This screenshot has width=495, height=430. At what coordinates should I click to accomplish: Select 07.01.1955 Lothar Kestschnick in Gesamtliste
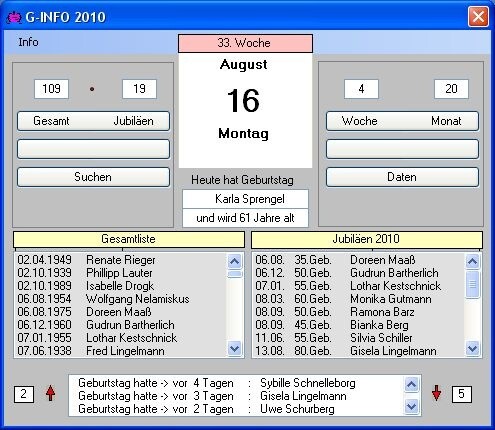coord(121,338)
